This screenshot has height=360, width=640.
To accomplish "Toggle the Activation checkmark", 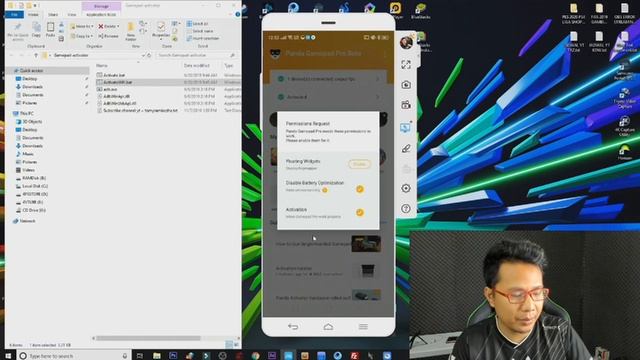I will (x=360, y=212).
